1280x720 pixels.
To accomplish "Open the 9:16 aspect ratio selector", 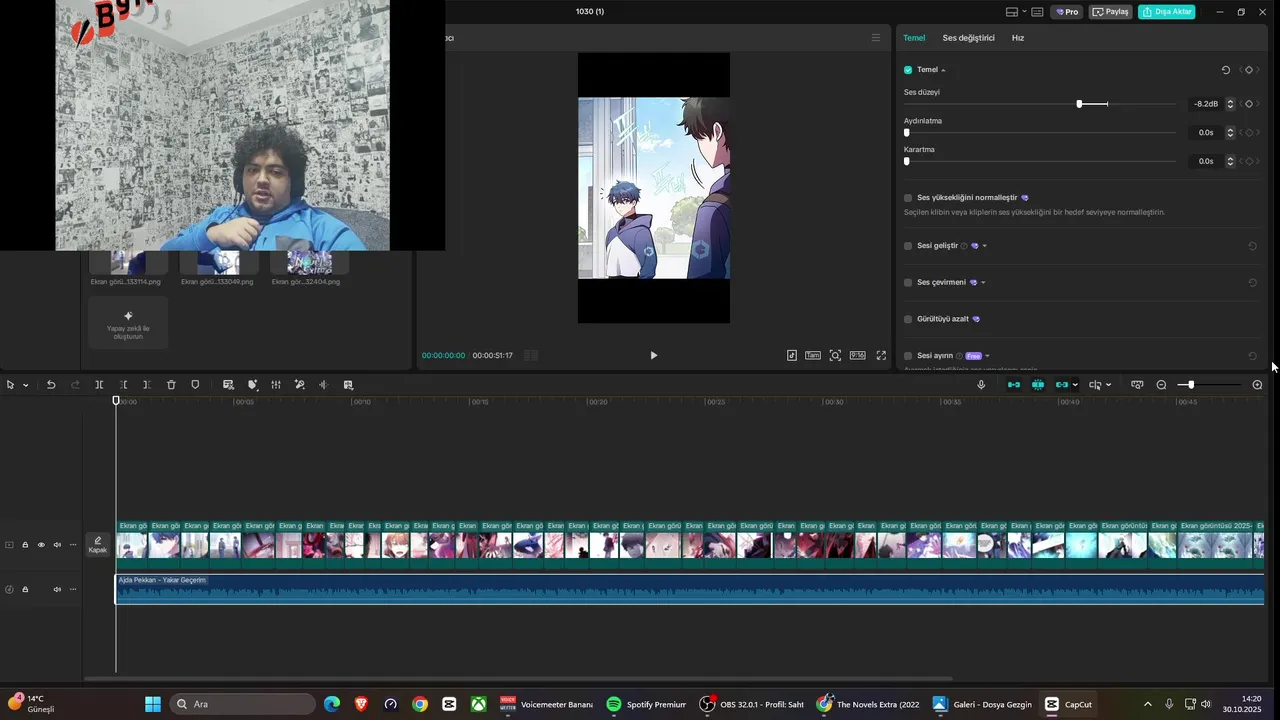I will pos(858,355).
